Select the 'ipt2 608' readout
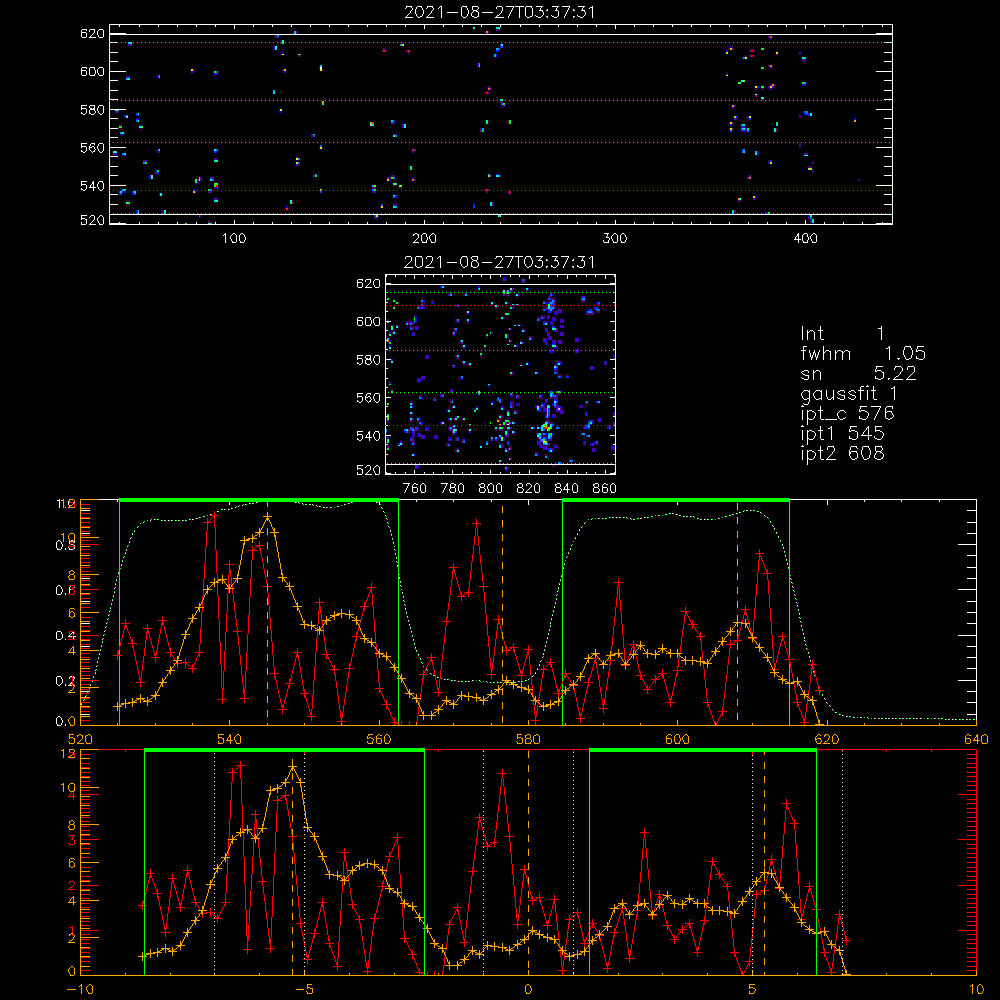This screenshot has height=1000, width=1000. pos(842,453)
